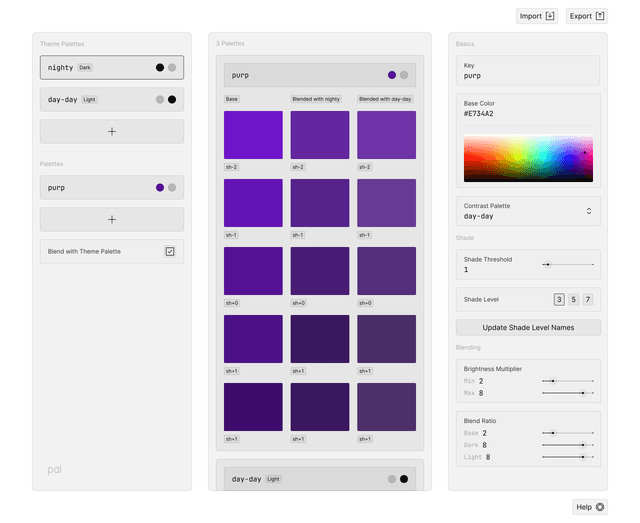Add a new palette below purp
Screen dimensions: 640x523
pos(112,220)
